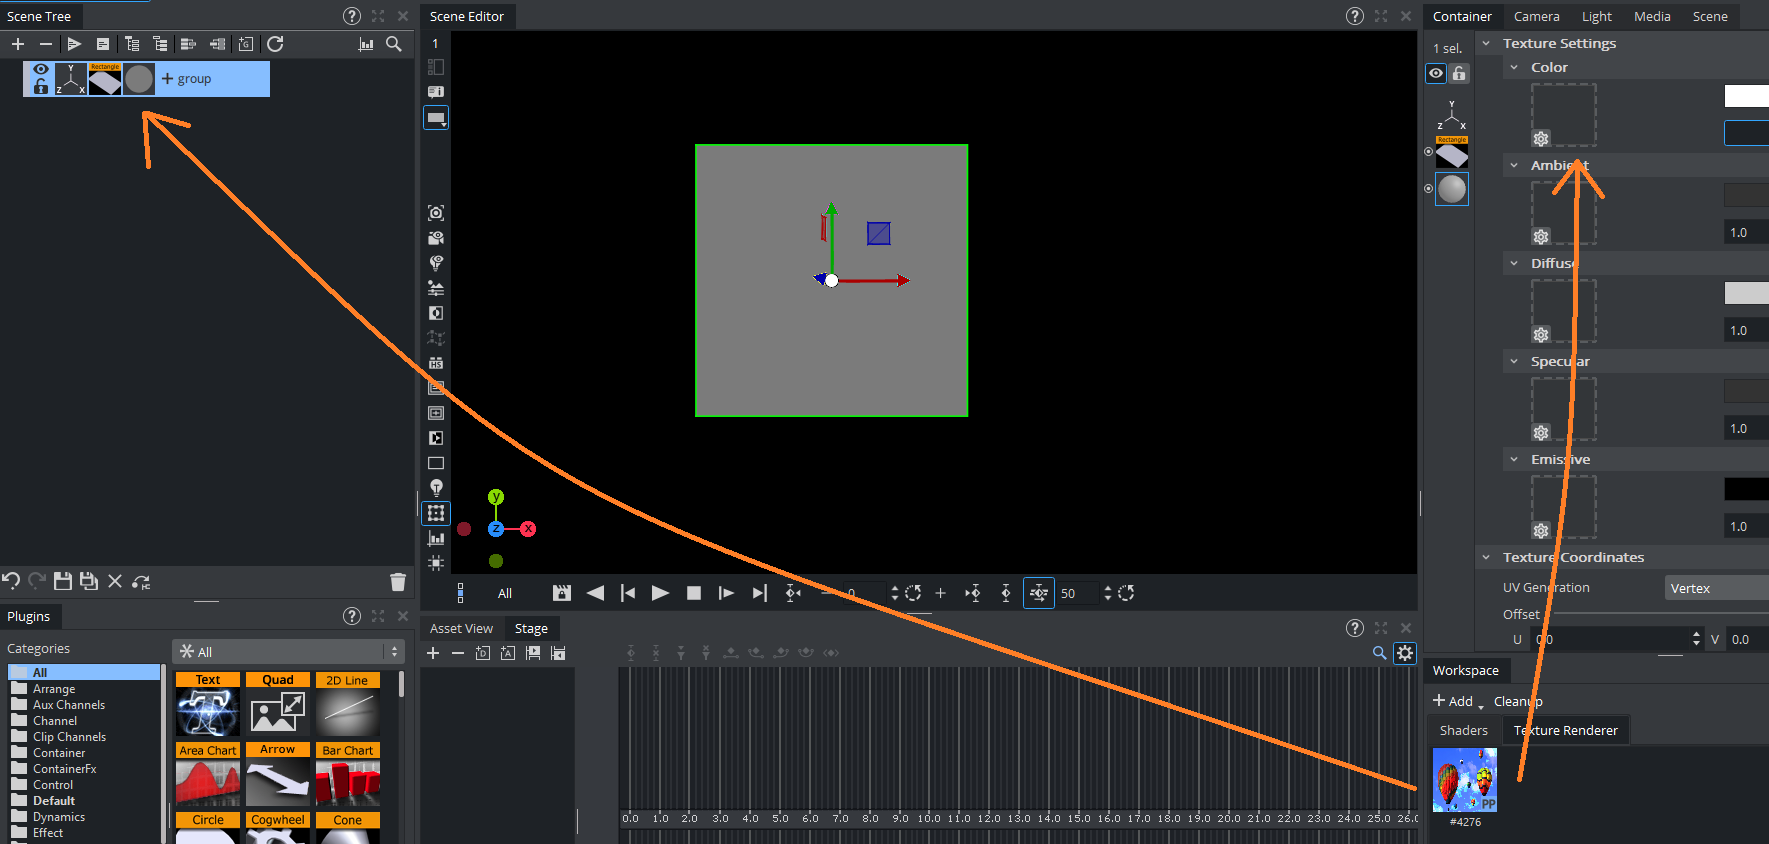
Task: Collapse the Emissive section
Action: (x=1514, y=459)
